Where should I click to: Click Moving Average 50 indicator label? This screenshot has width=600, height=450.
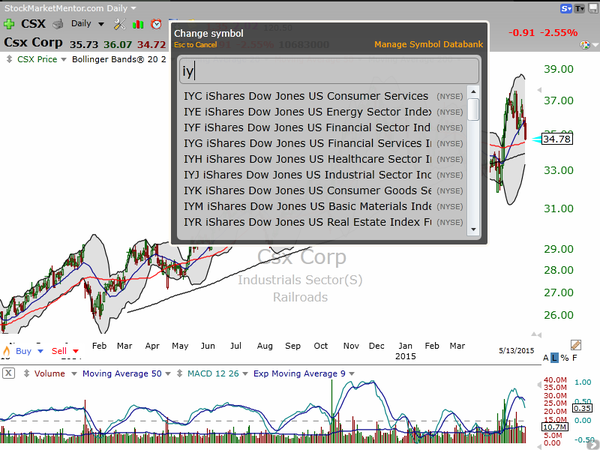(x=122, y=373)
